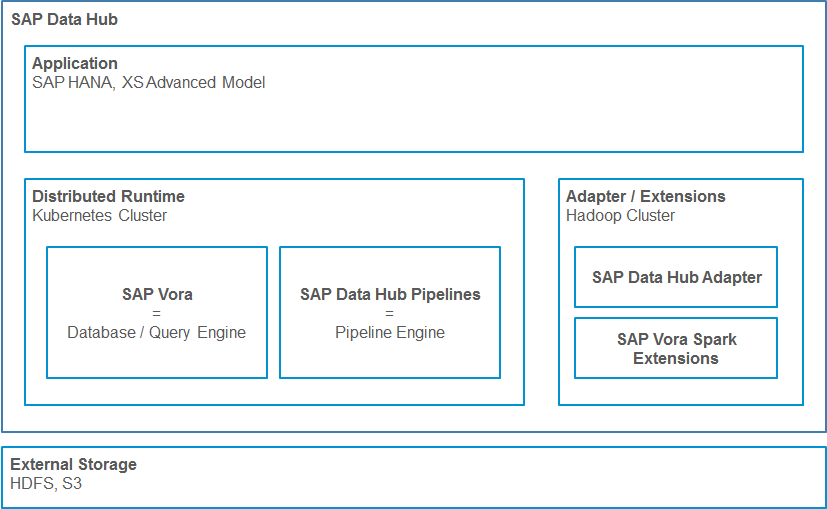
Task: Select the 'SAP Data Hub Adapter' box
Action: 676,277
